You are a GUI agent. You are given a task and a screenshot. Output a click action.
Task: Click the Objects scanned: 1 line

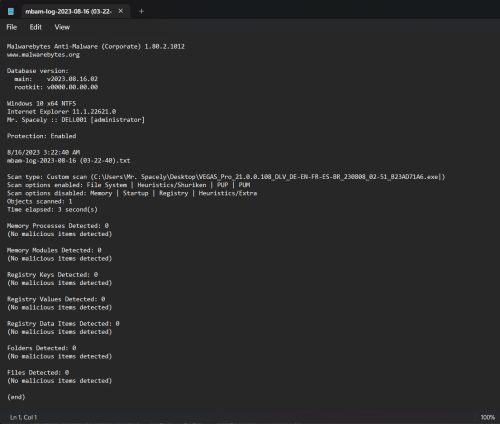pos(40,201)
